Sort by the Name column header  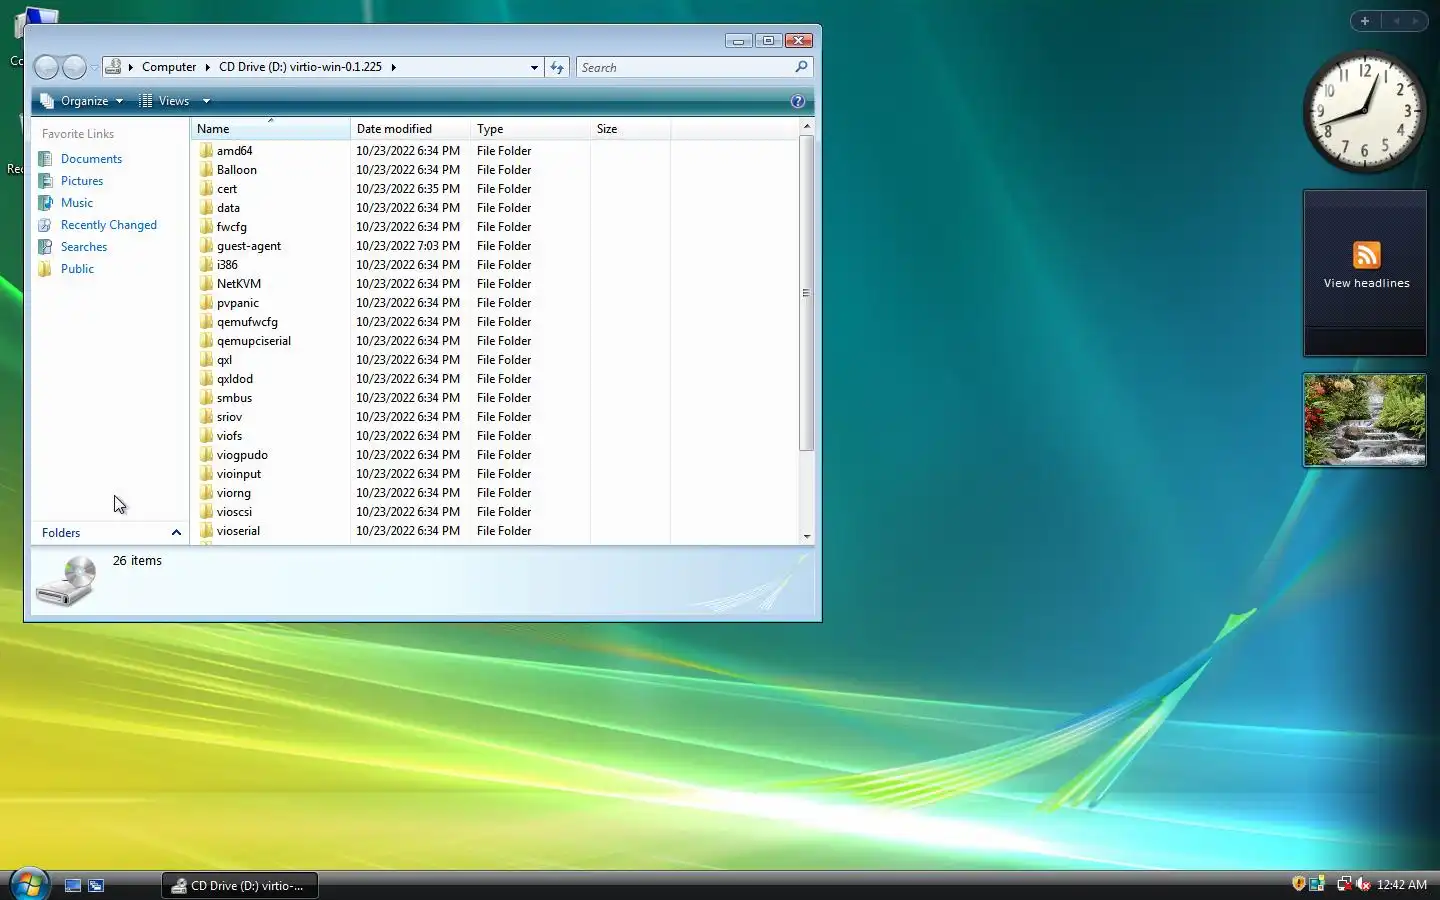(x=270, y=129)
